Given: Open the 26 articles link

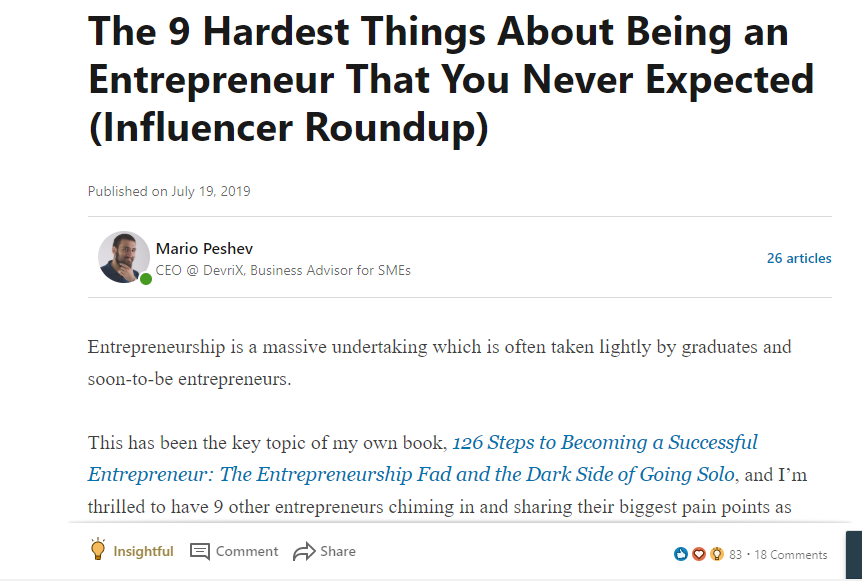Looking at the screenshot, I should [799, 258].
